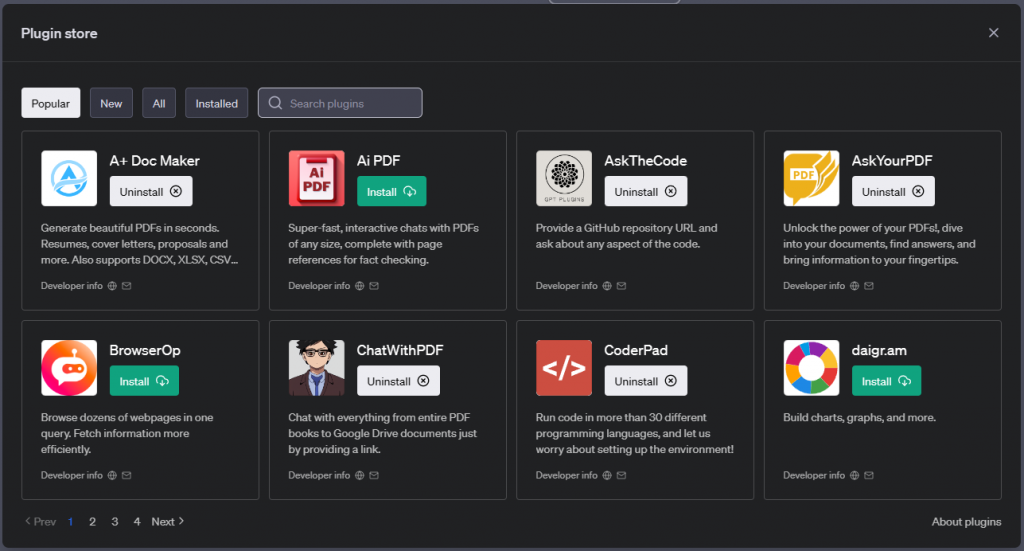Visit Ai PDF developer website globe icon

pos(360,286)
